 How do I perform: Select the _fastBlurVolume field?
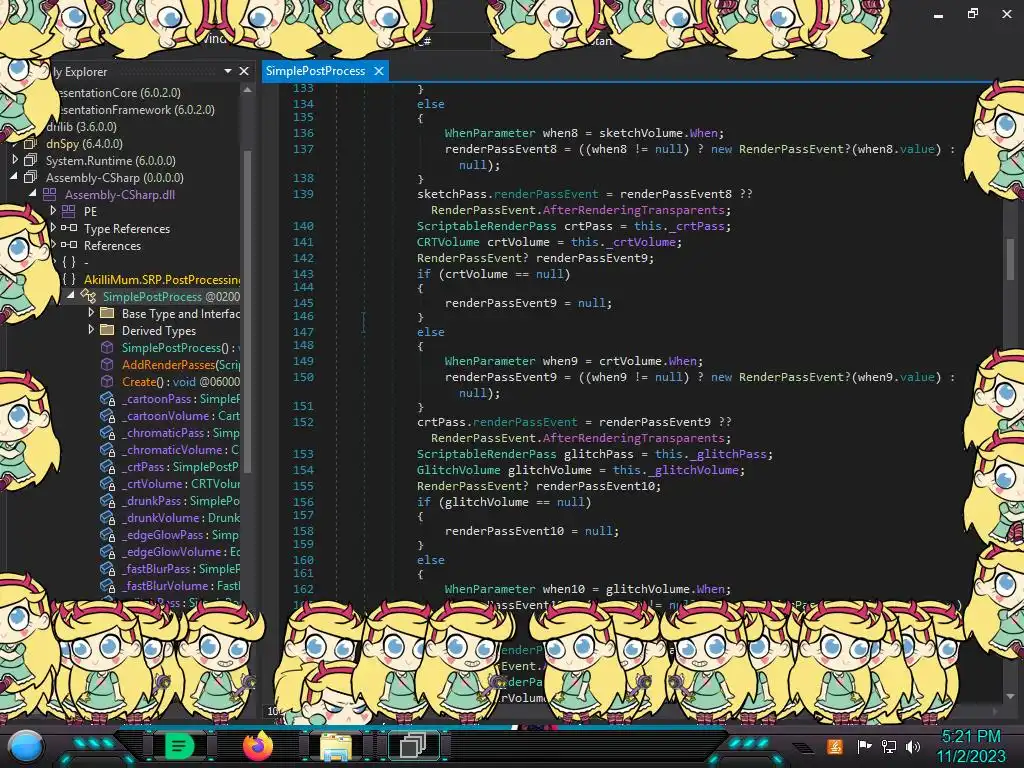click(181, 585)
